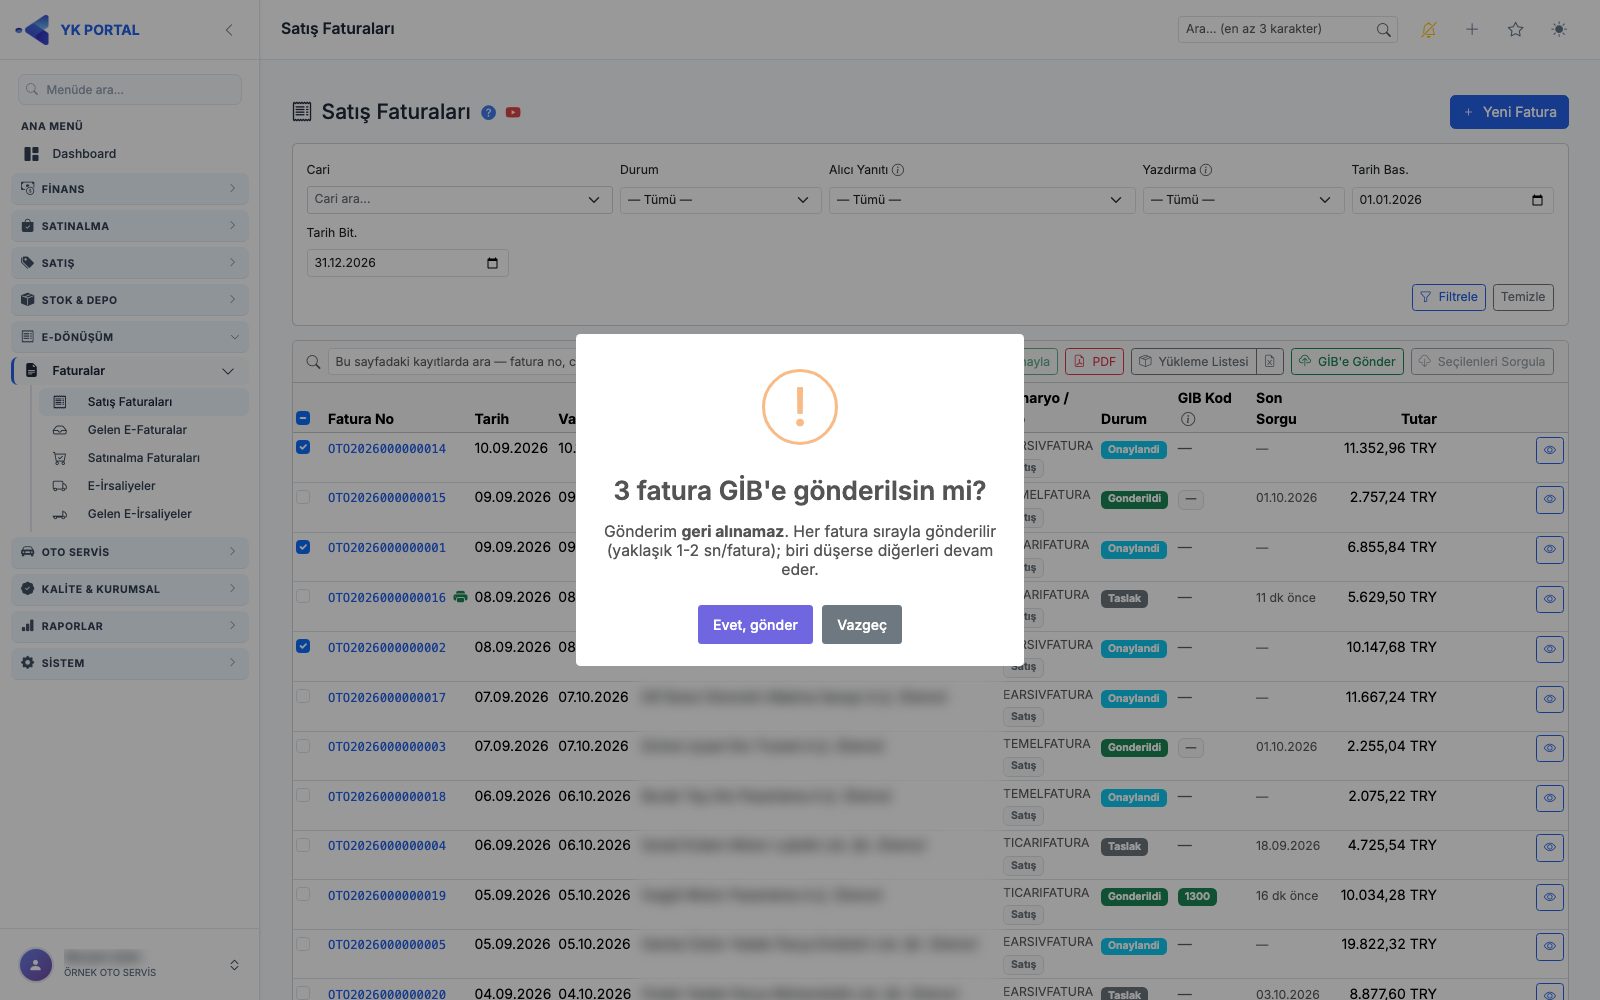The height and width of the screenshot is (1000, 1600).
Task: Click the document icon beside Yükleme Listesi
Action: [x=1270, y=361]
